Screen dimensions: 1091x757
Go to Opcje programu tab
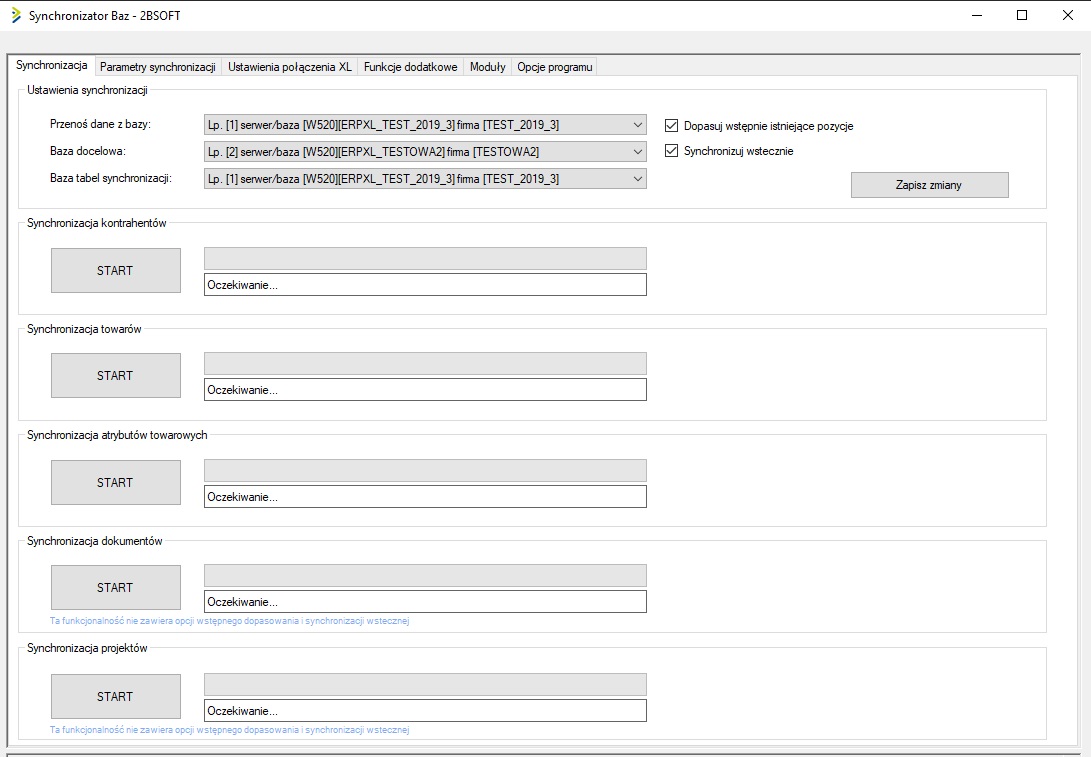(x=555, y=67)
